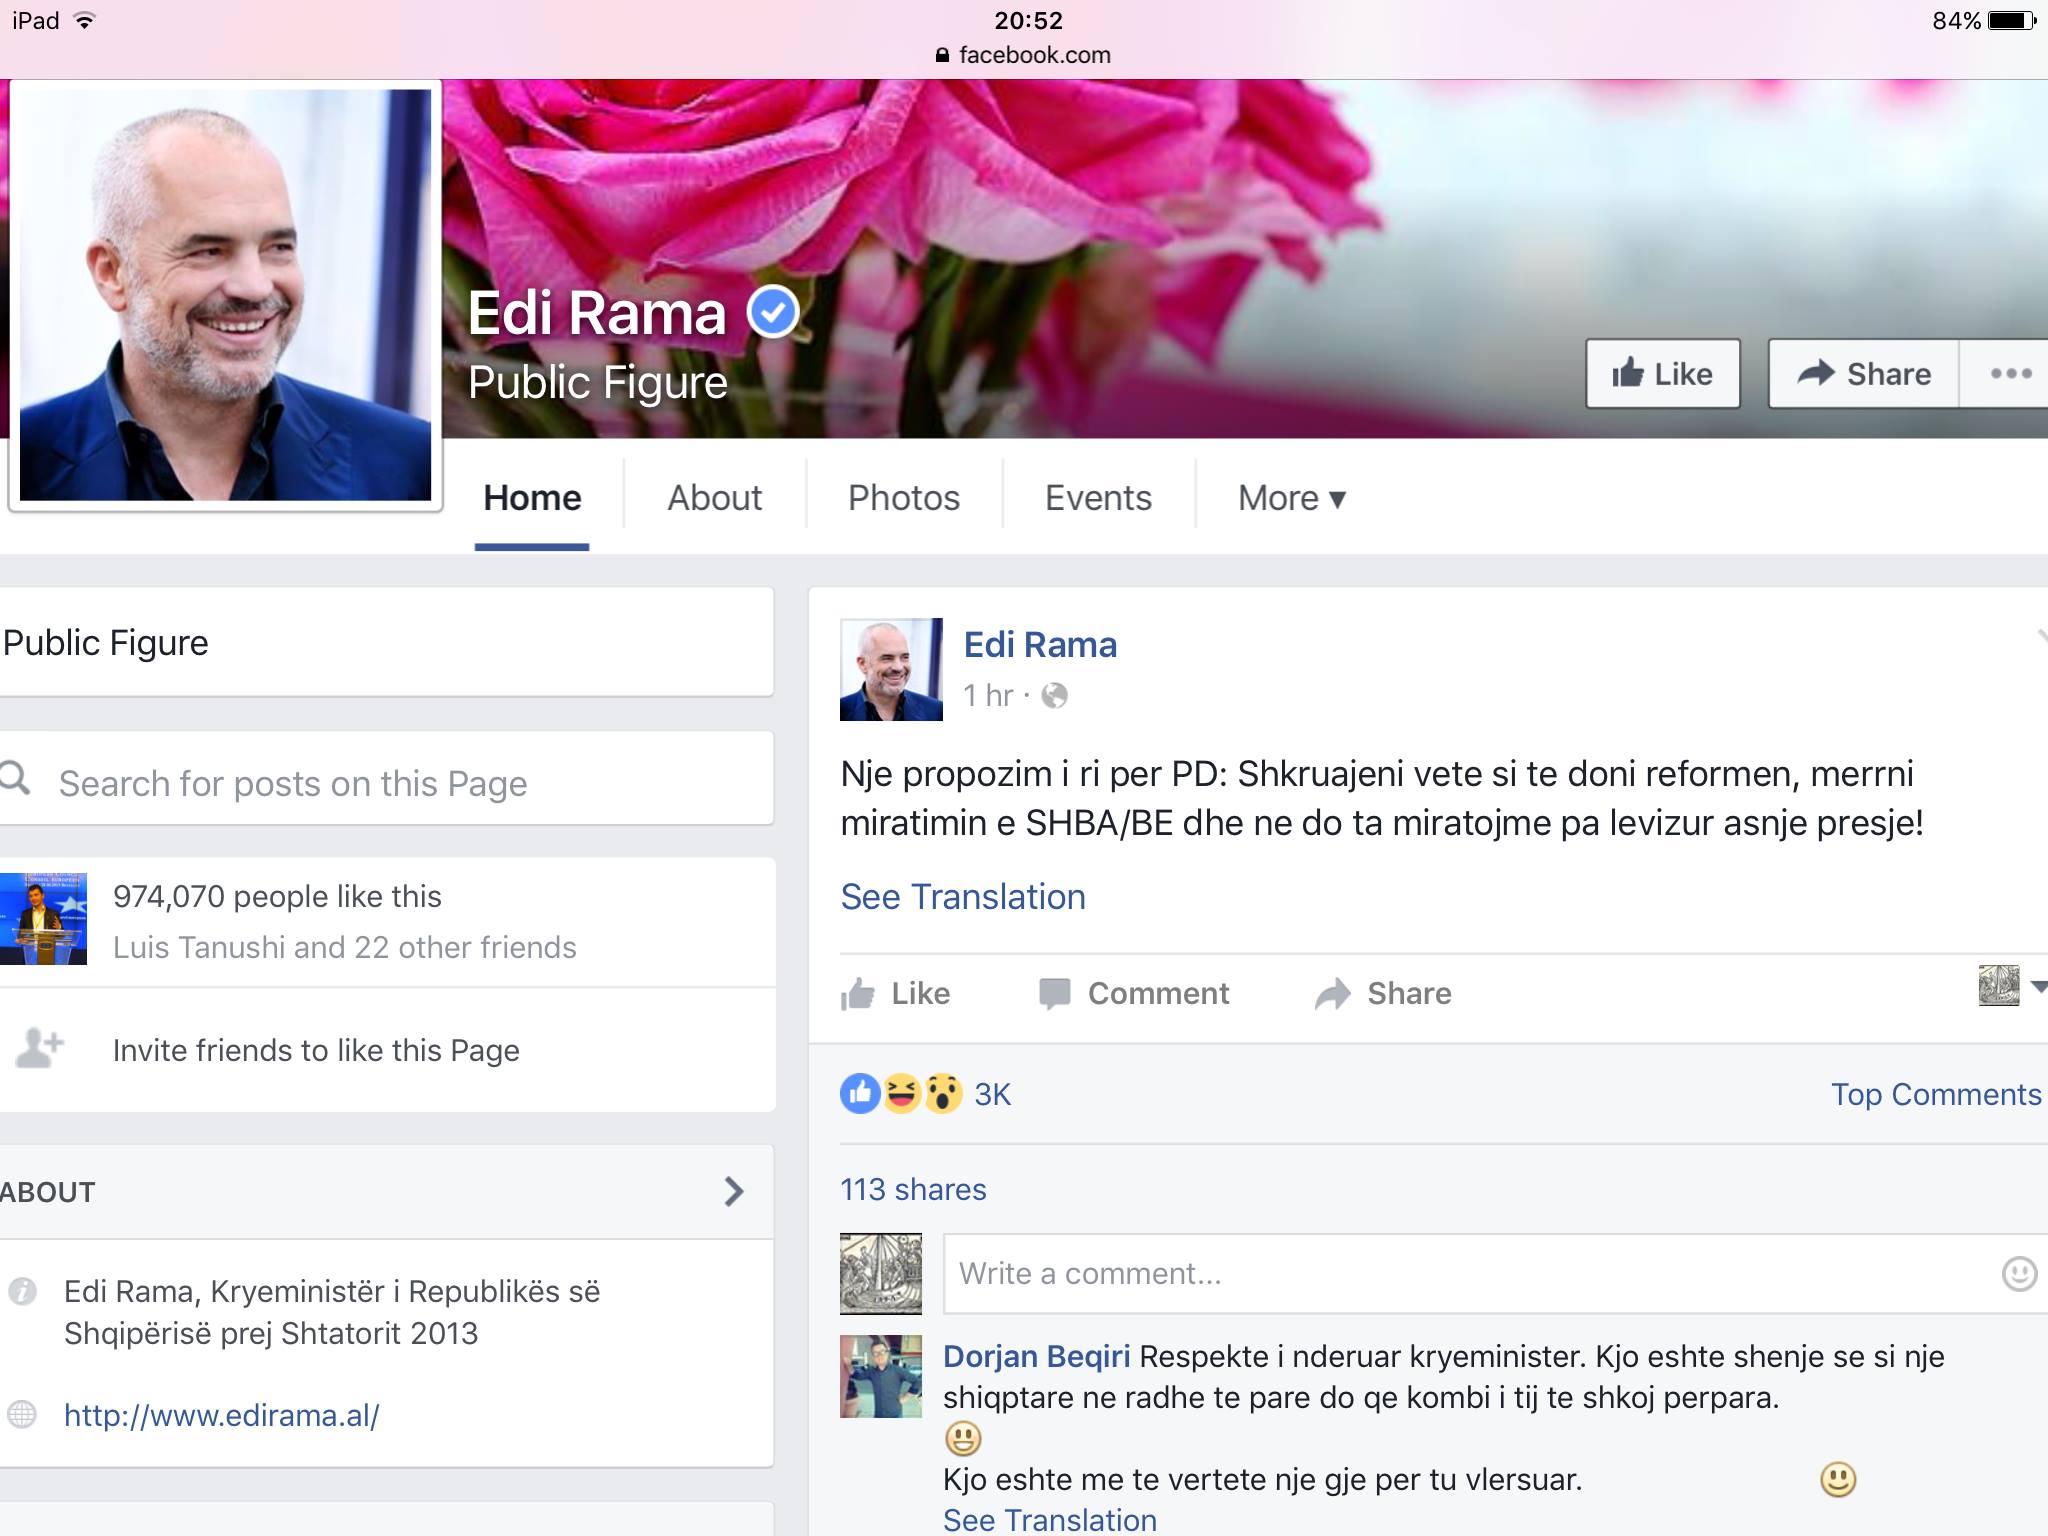Click the Public Figure category in the left panel

point(106,642)
